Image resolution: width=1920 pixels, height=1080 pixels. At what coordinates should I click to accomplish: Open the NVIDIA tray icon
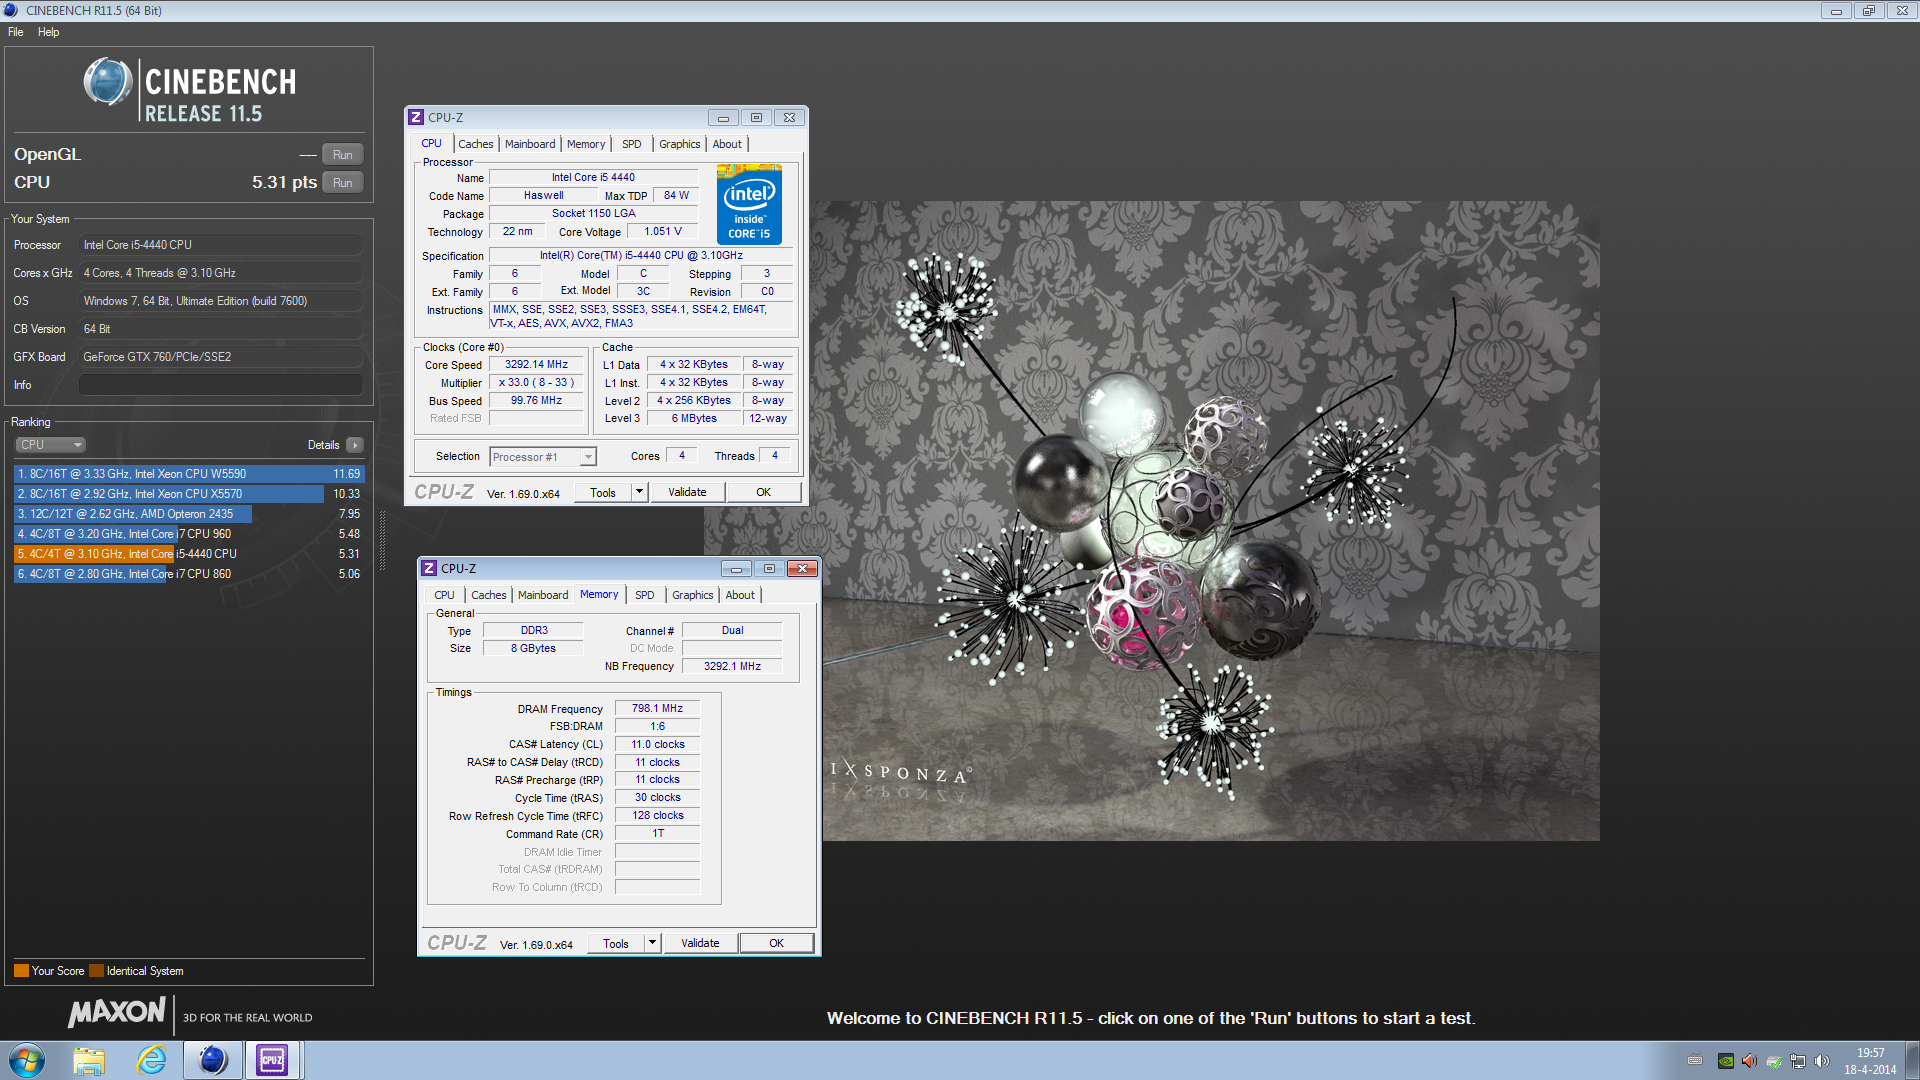point(1726,1061)
